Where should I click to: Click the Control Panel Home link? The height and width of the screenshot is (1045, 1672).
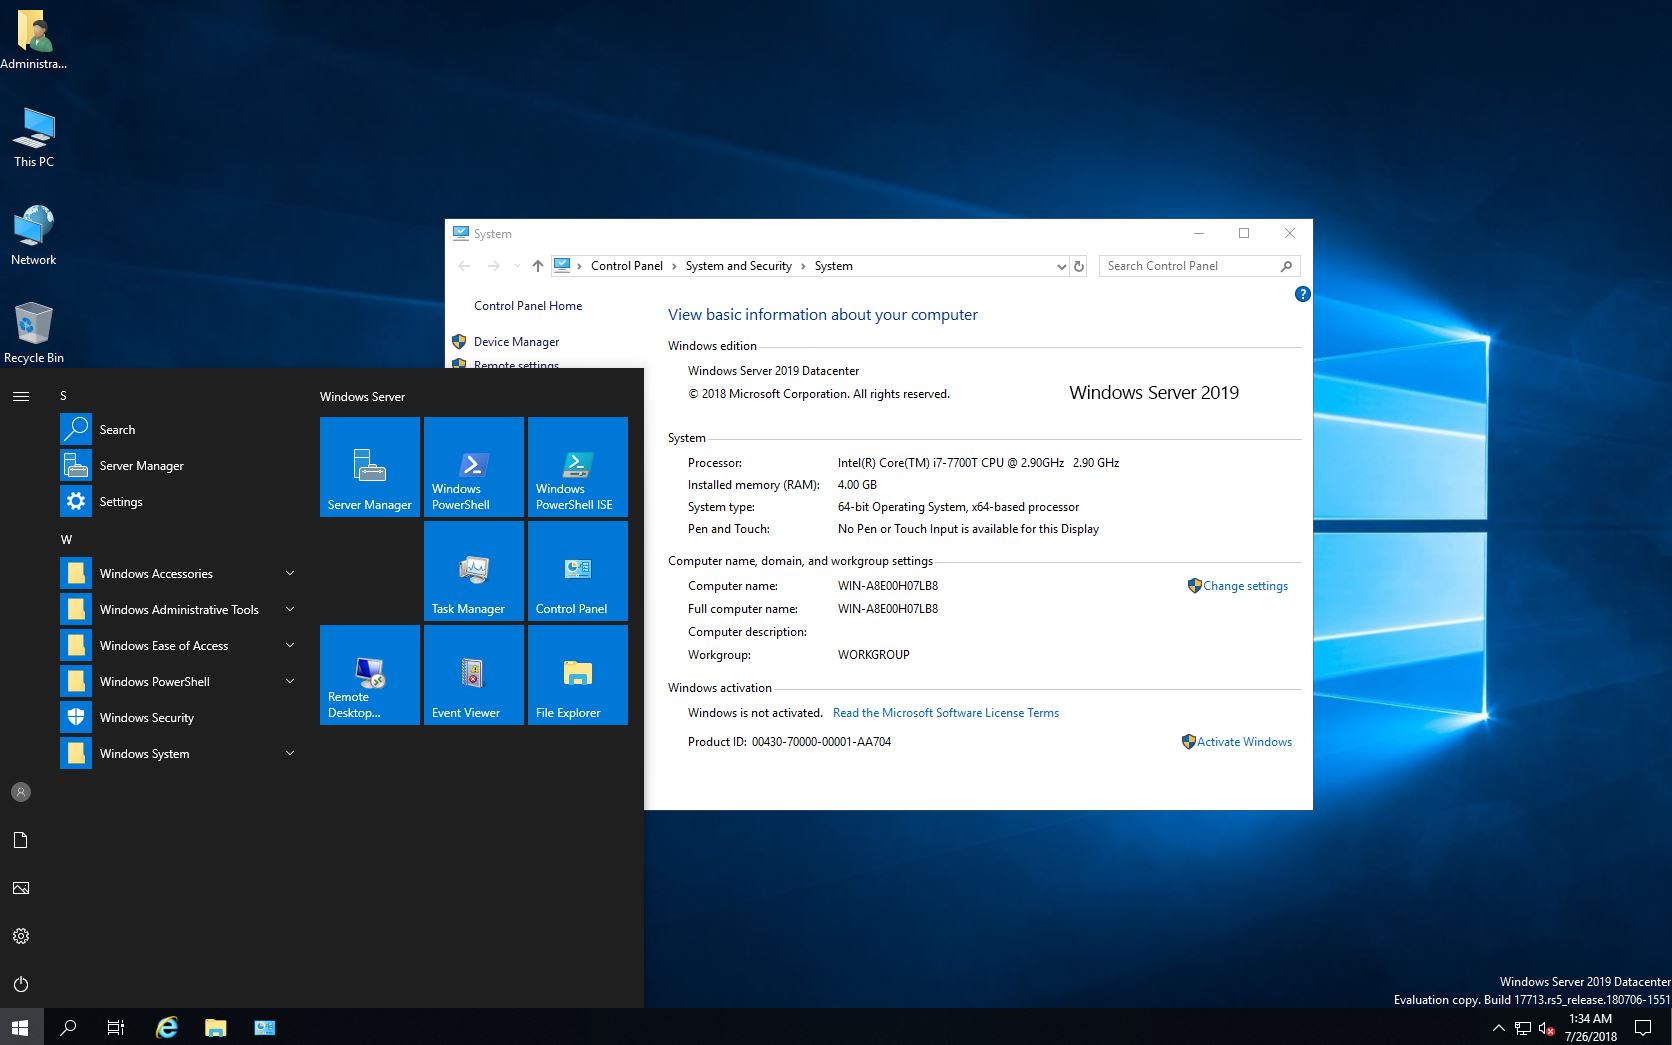[528, 306]
